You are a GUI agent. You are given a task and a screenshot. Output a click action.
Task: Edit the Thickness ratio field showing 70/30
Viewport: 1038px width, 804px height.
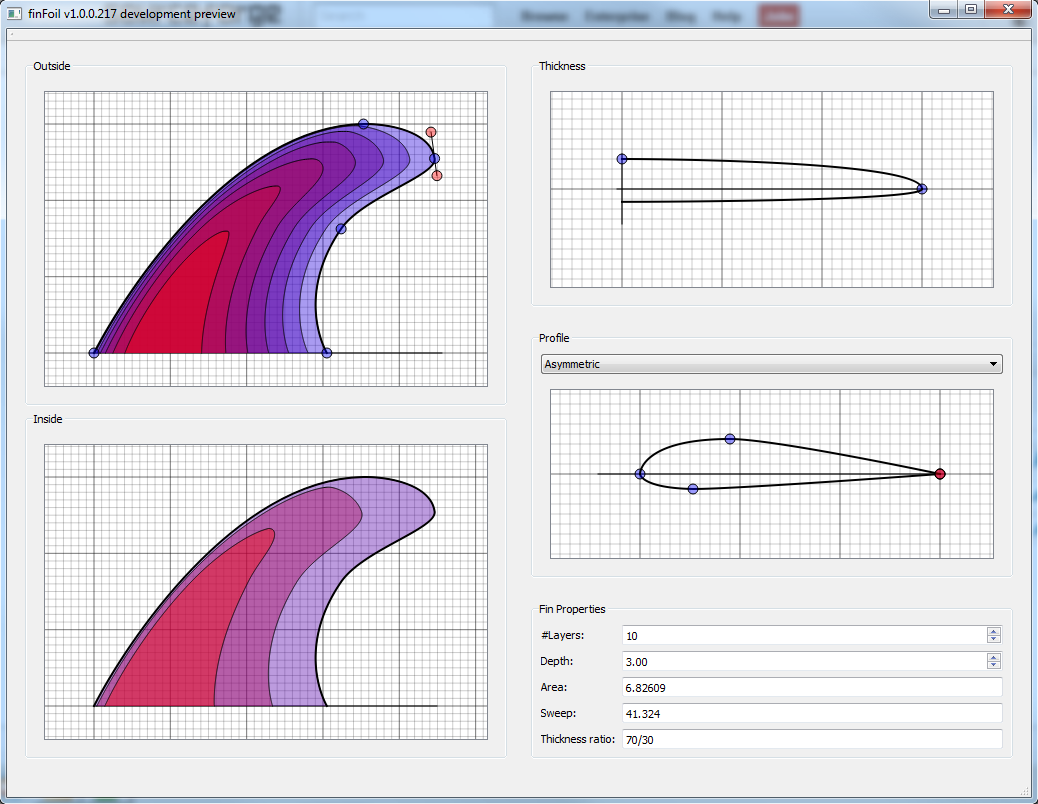click(810, 739)
